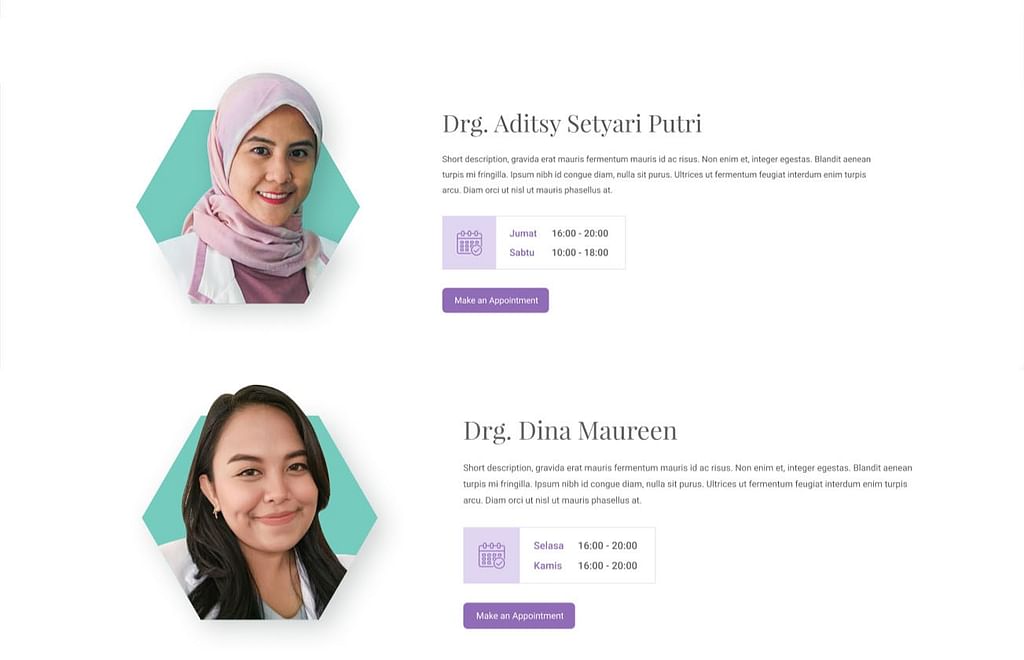Select the Selasa day label

click(548, 546)
